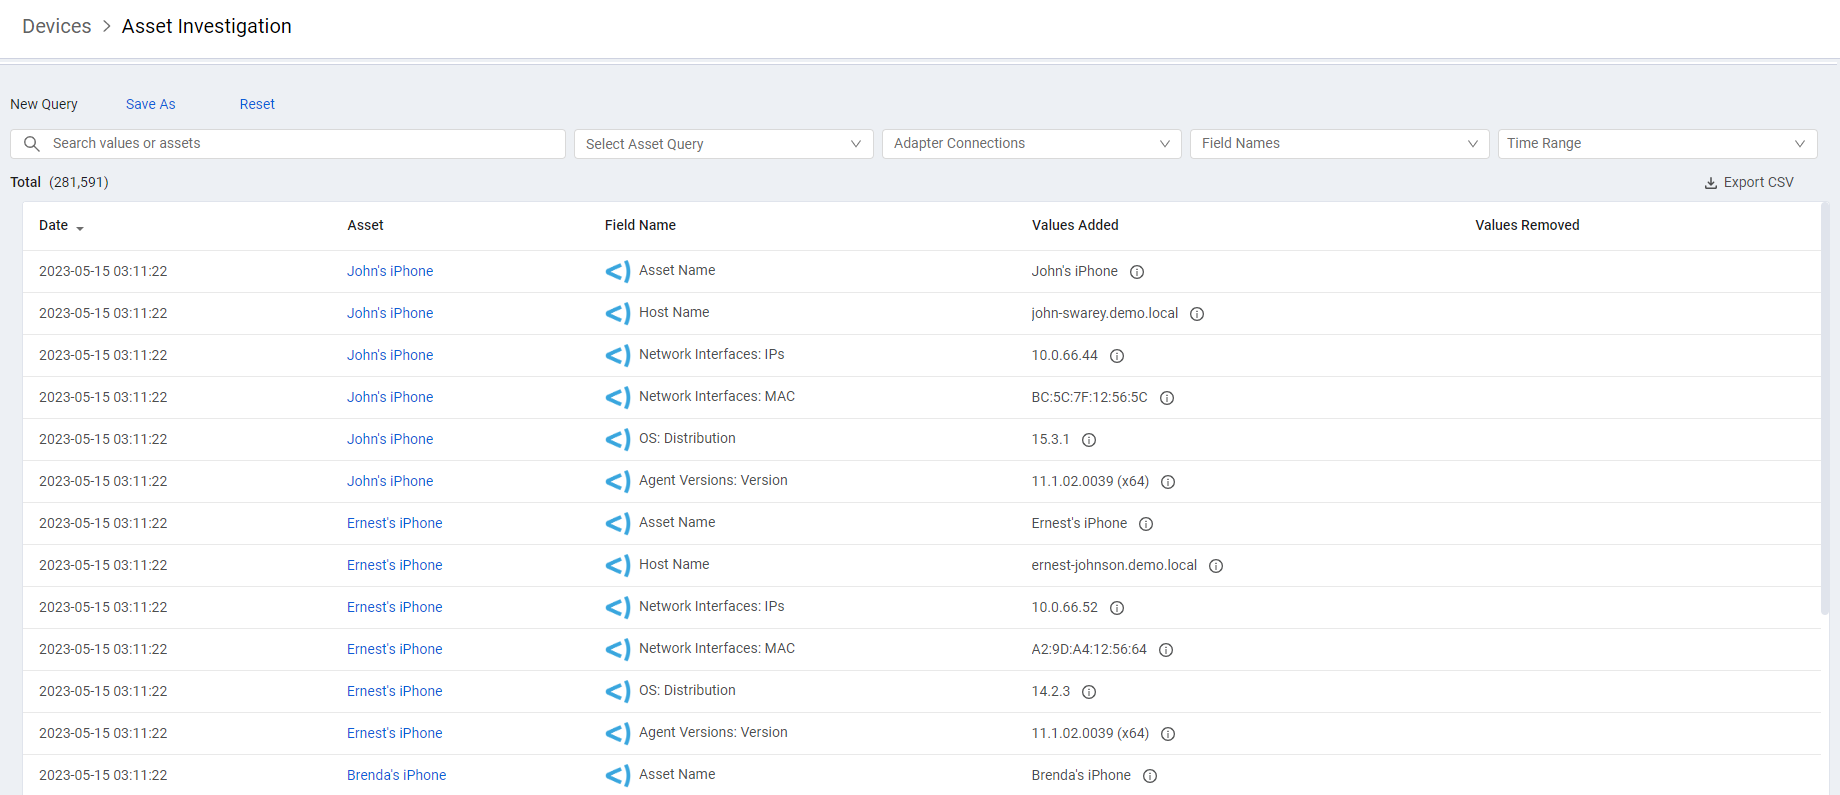The height and width of the screenshot is (795, 1840).
Task: Click adapter icon in 15.3.1 OS Distribution row
Action: (618, 439)
